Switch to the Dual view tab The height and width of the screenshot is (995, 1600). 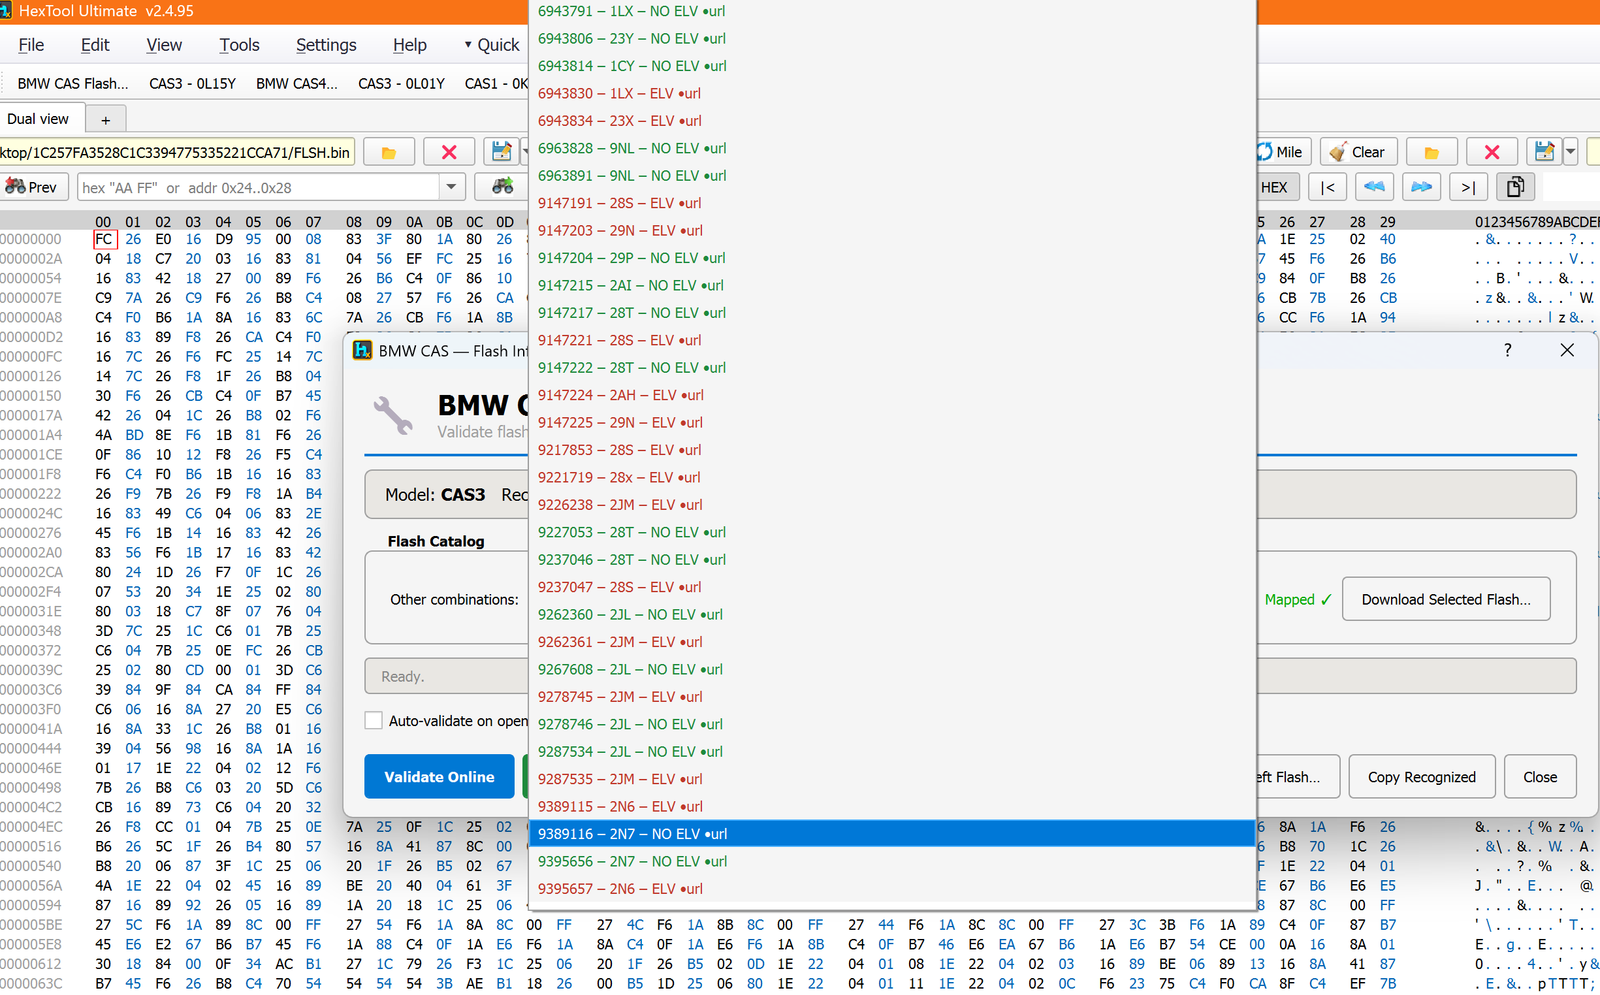(x=38, y=119)
